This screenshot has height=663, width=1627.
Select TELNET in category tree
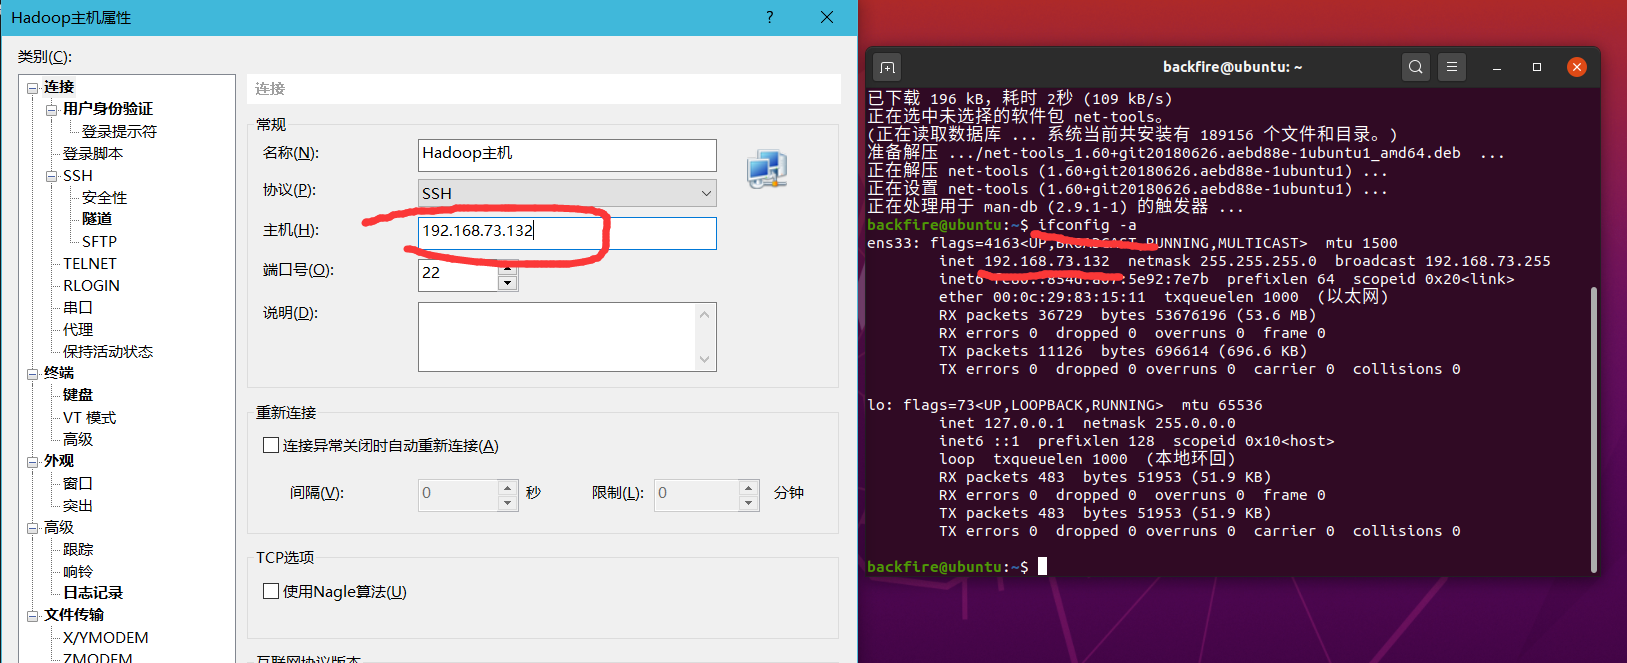(90, 264)
